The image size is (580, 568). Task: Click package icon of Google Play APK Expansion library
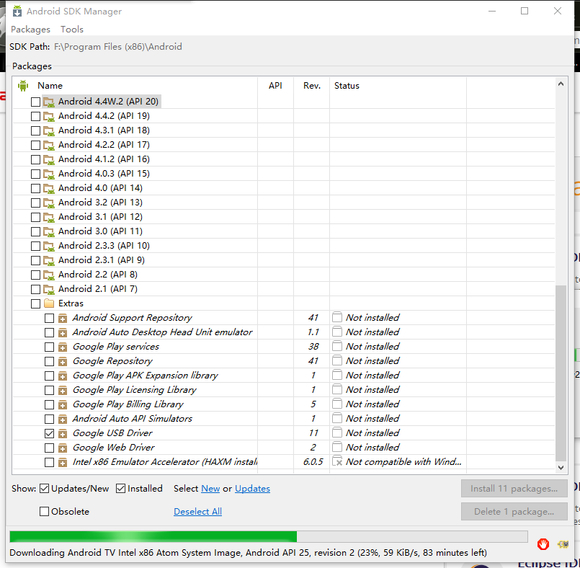63,376
